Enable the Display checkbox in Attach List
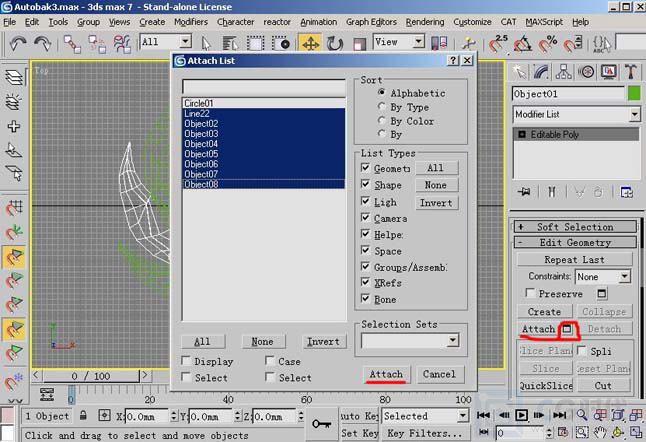This screenshot has width=646, height=442. point(186,361)
